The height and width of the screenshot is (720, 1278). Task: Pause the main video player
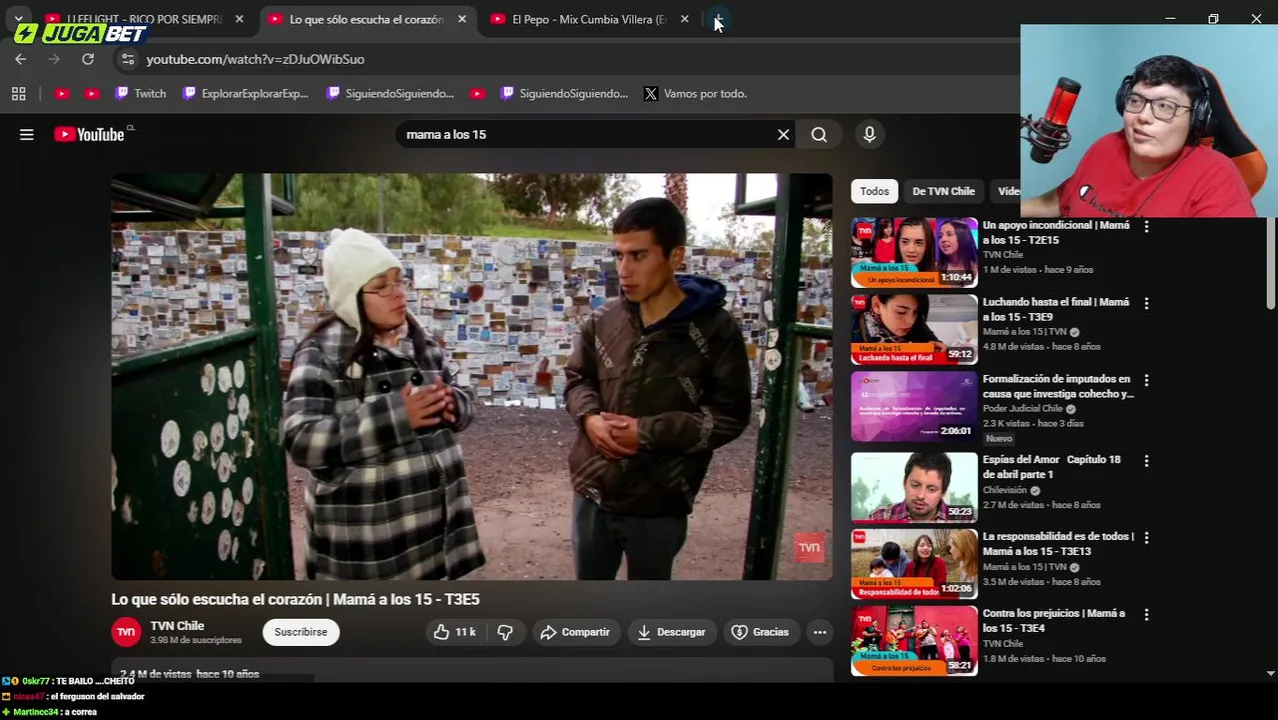pos(471,377)
